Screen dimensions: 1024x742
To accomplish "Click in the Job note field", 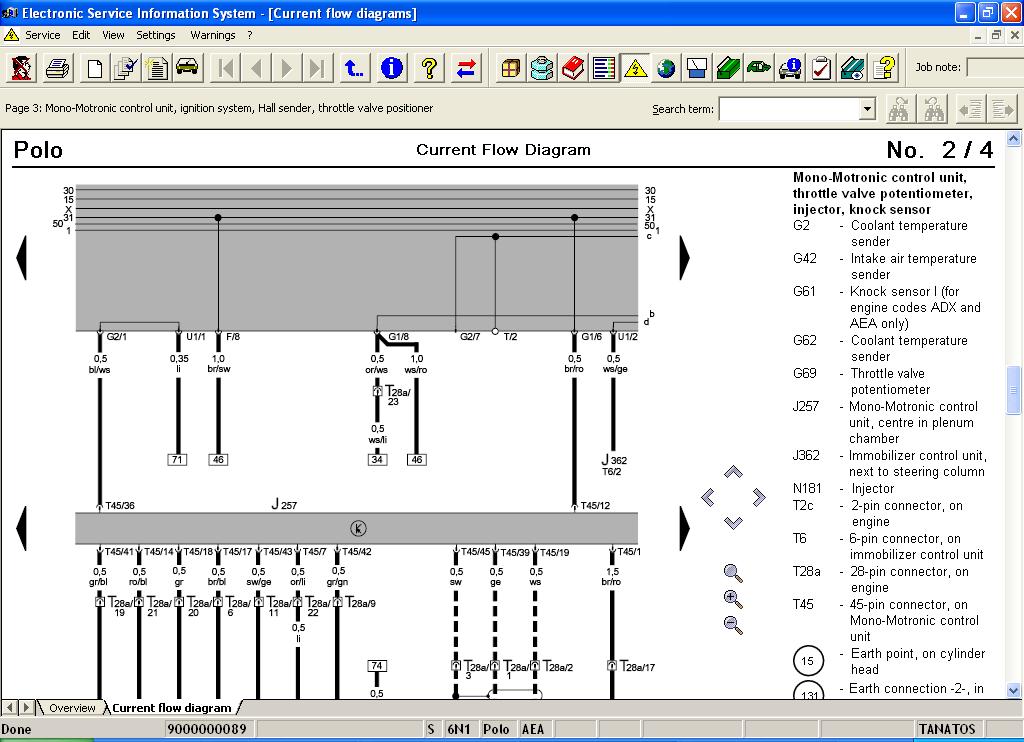I will tap(993, 68).
